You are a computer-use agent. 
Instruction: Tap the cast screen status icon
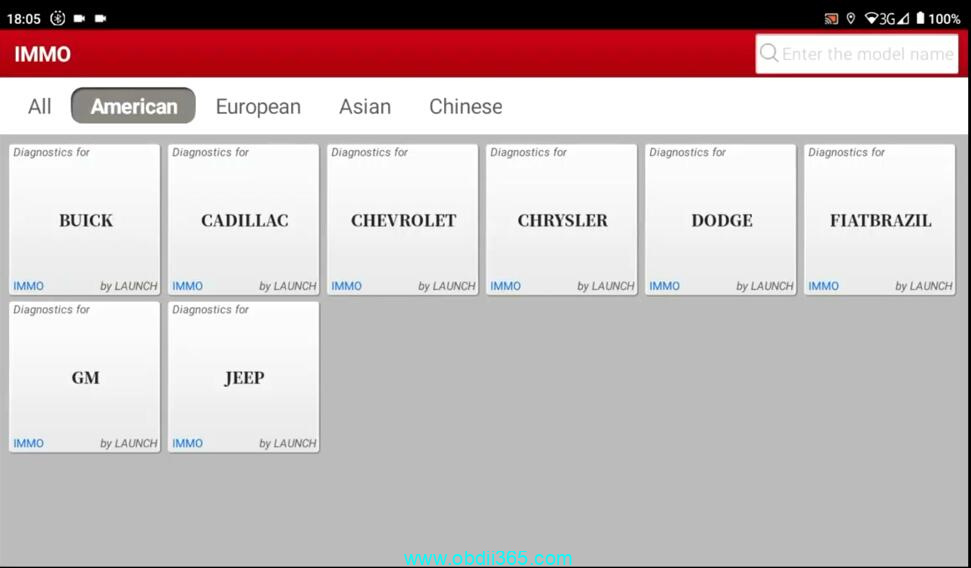[x=831, y=18]
